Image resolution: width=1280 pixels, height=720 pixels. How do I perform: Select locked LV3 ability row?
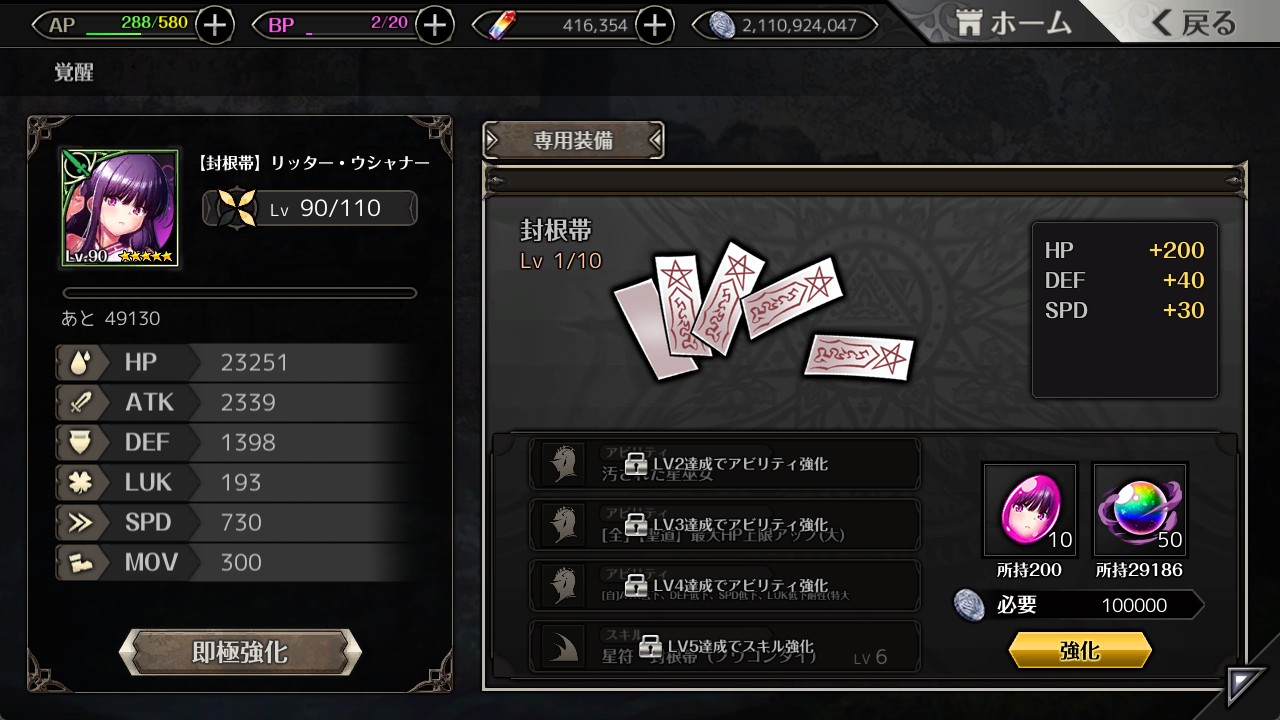[x=725, y=525]
